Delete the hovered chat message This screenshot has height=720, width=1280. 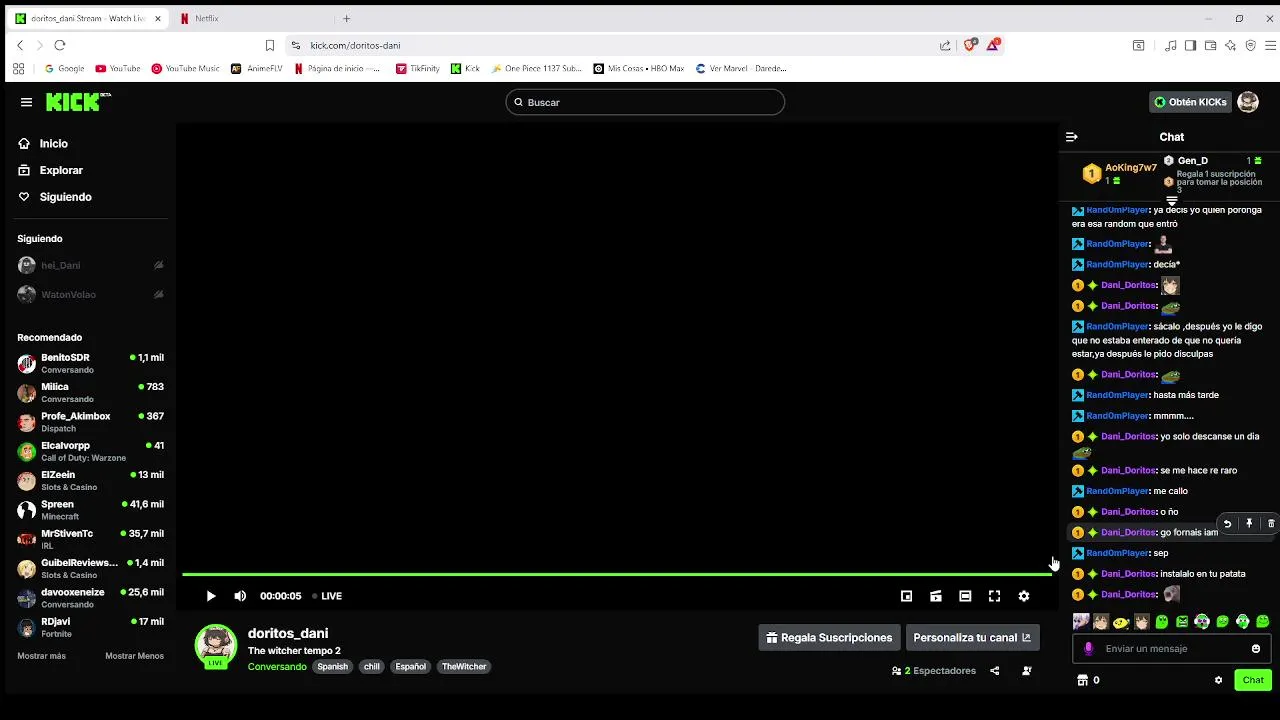(1271, 524)
